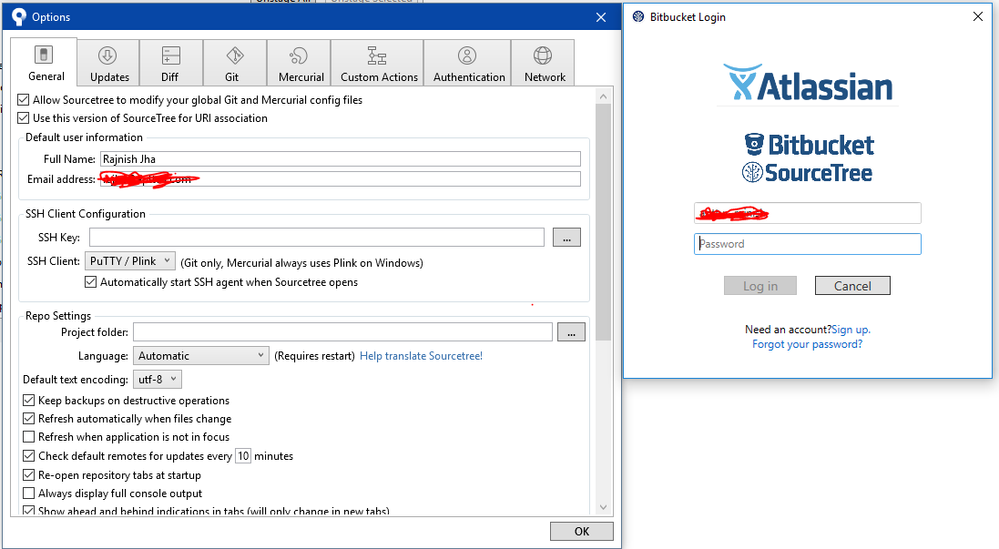
Task: Toggle Use this version for URI association
Action: coord(24,118)
